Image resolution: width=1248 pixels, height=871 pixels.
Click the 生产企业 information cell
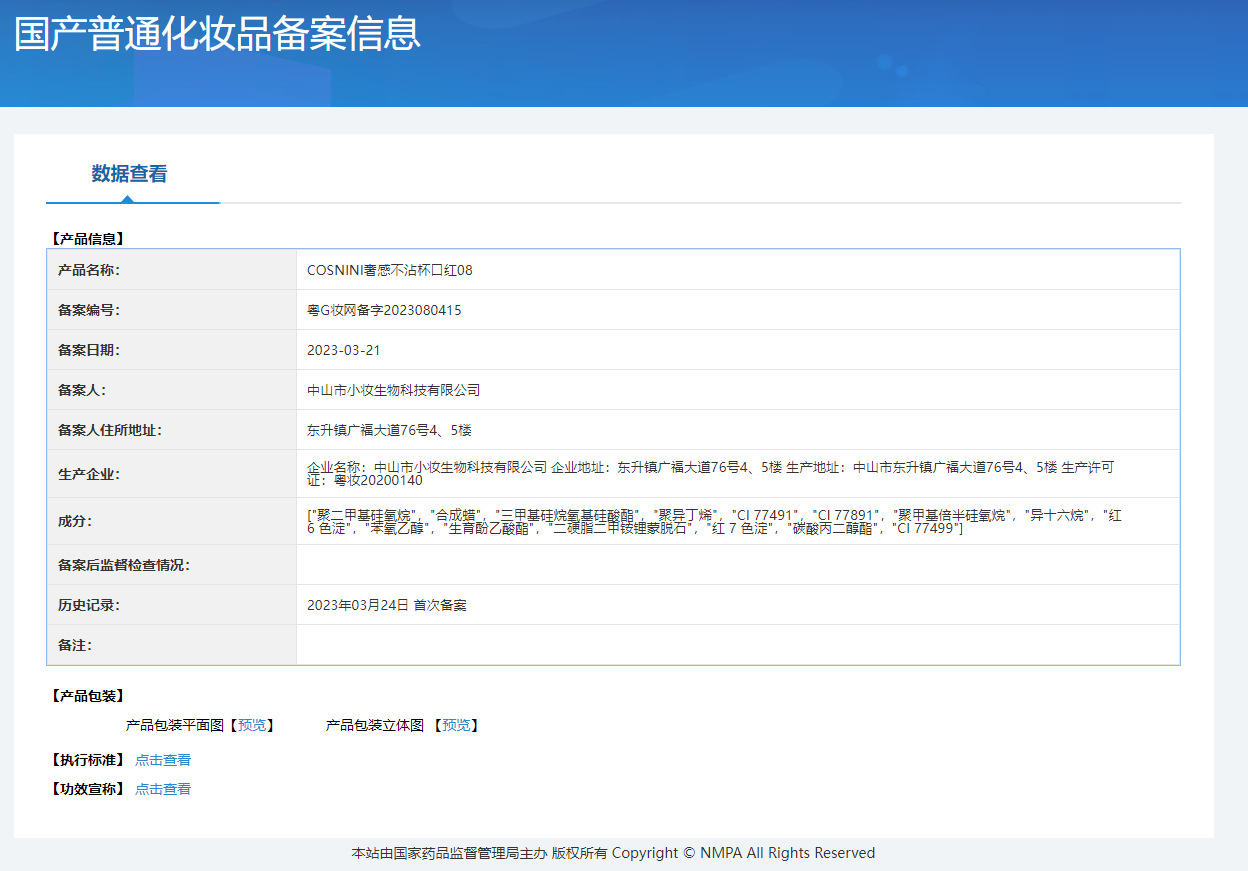pos(700,474)
